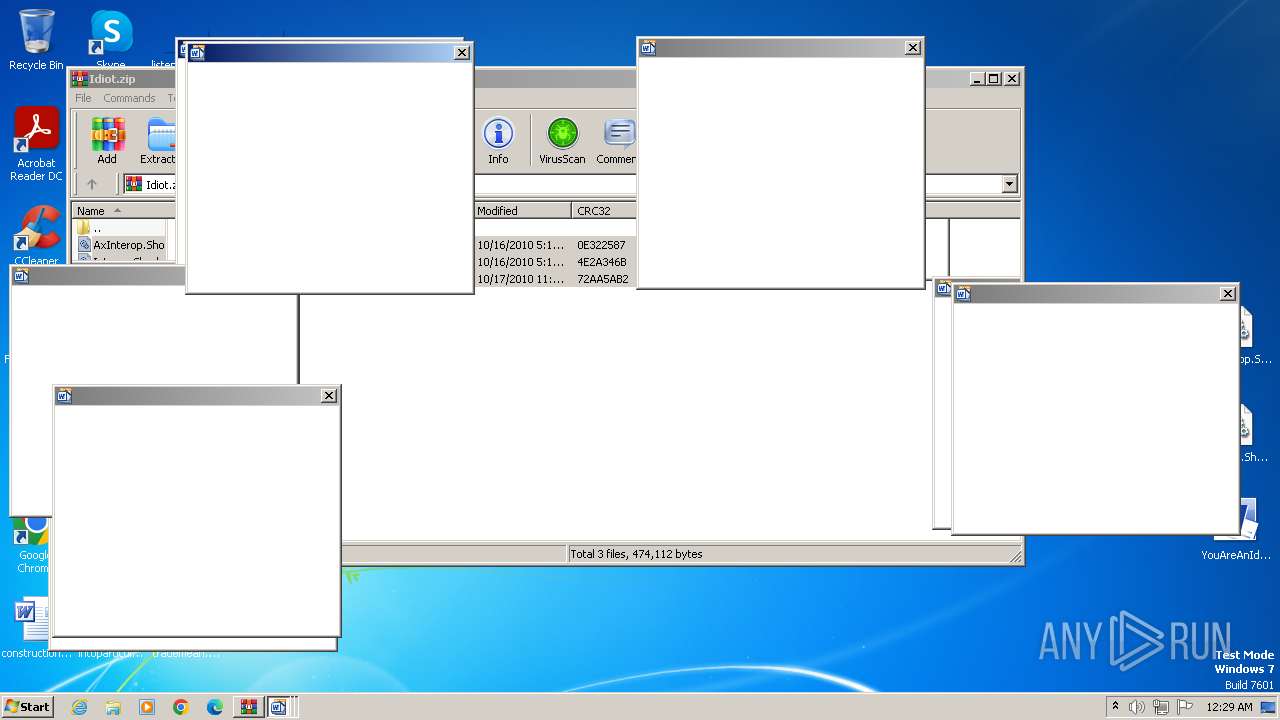Open the Action Center flag icon
Viewport: 1280px width, 720px height.
[x=1185, y=707]
